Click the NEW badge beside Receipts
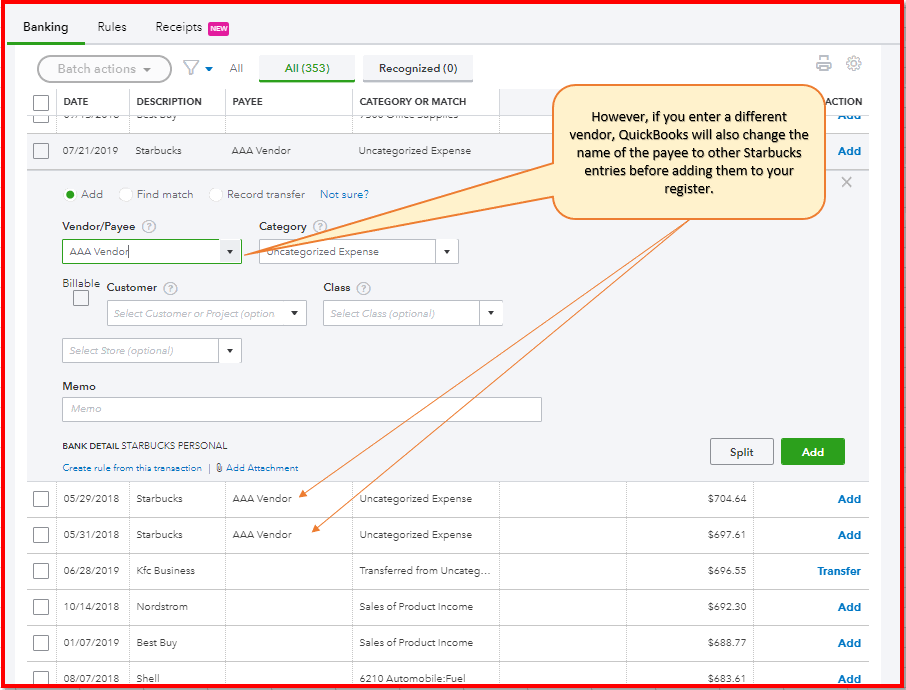The width and height of the screenshot is (906, 690). [x=218, y=28]
